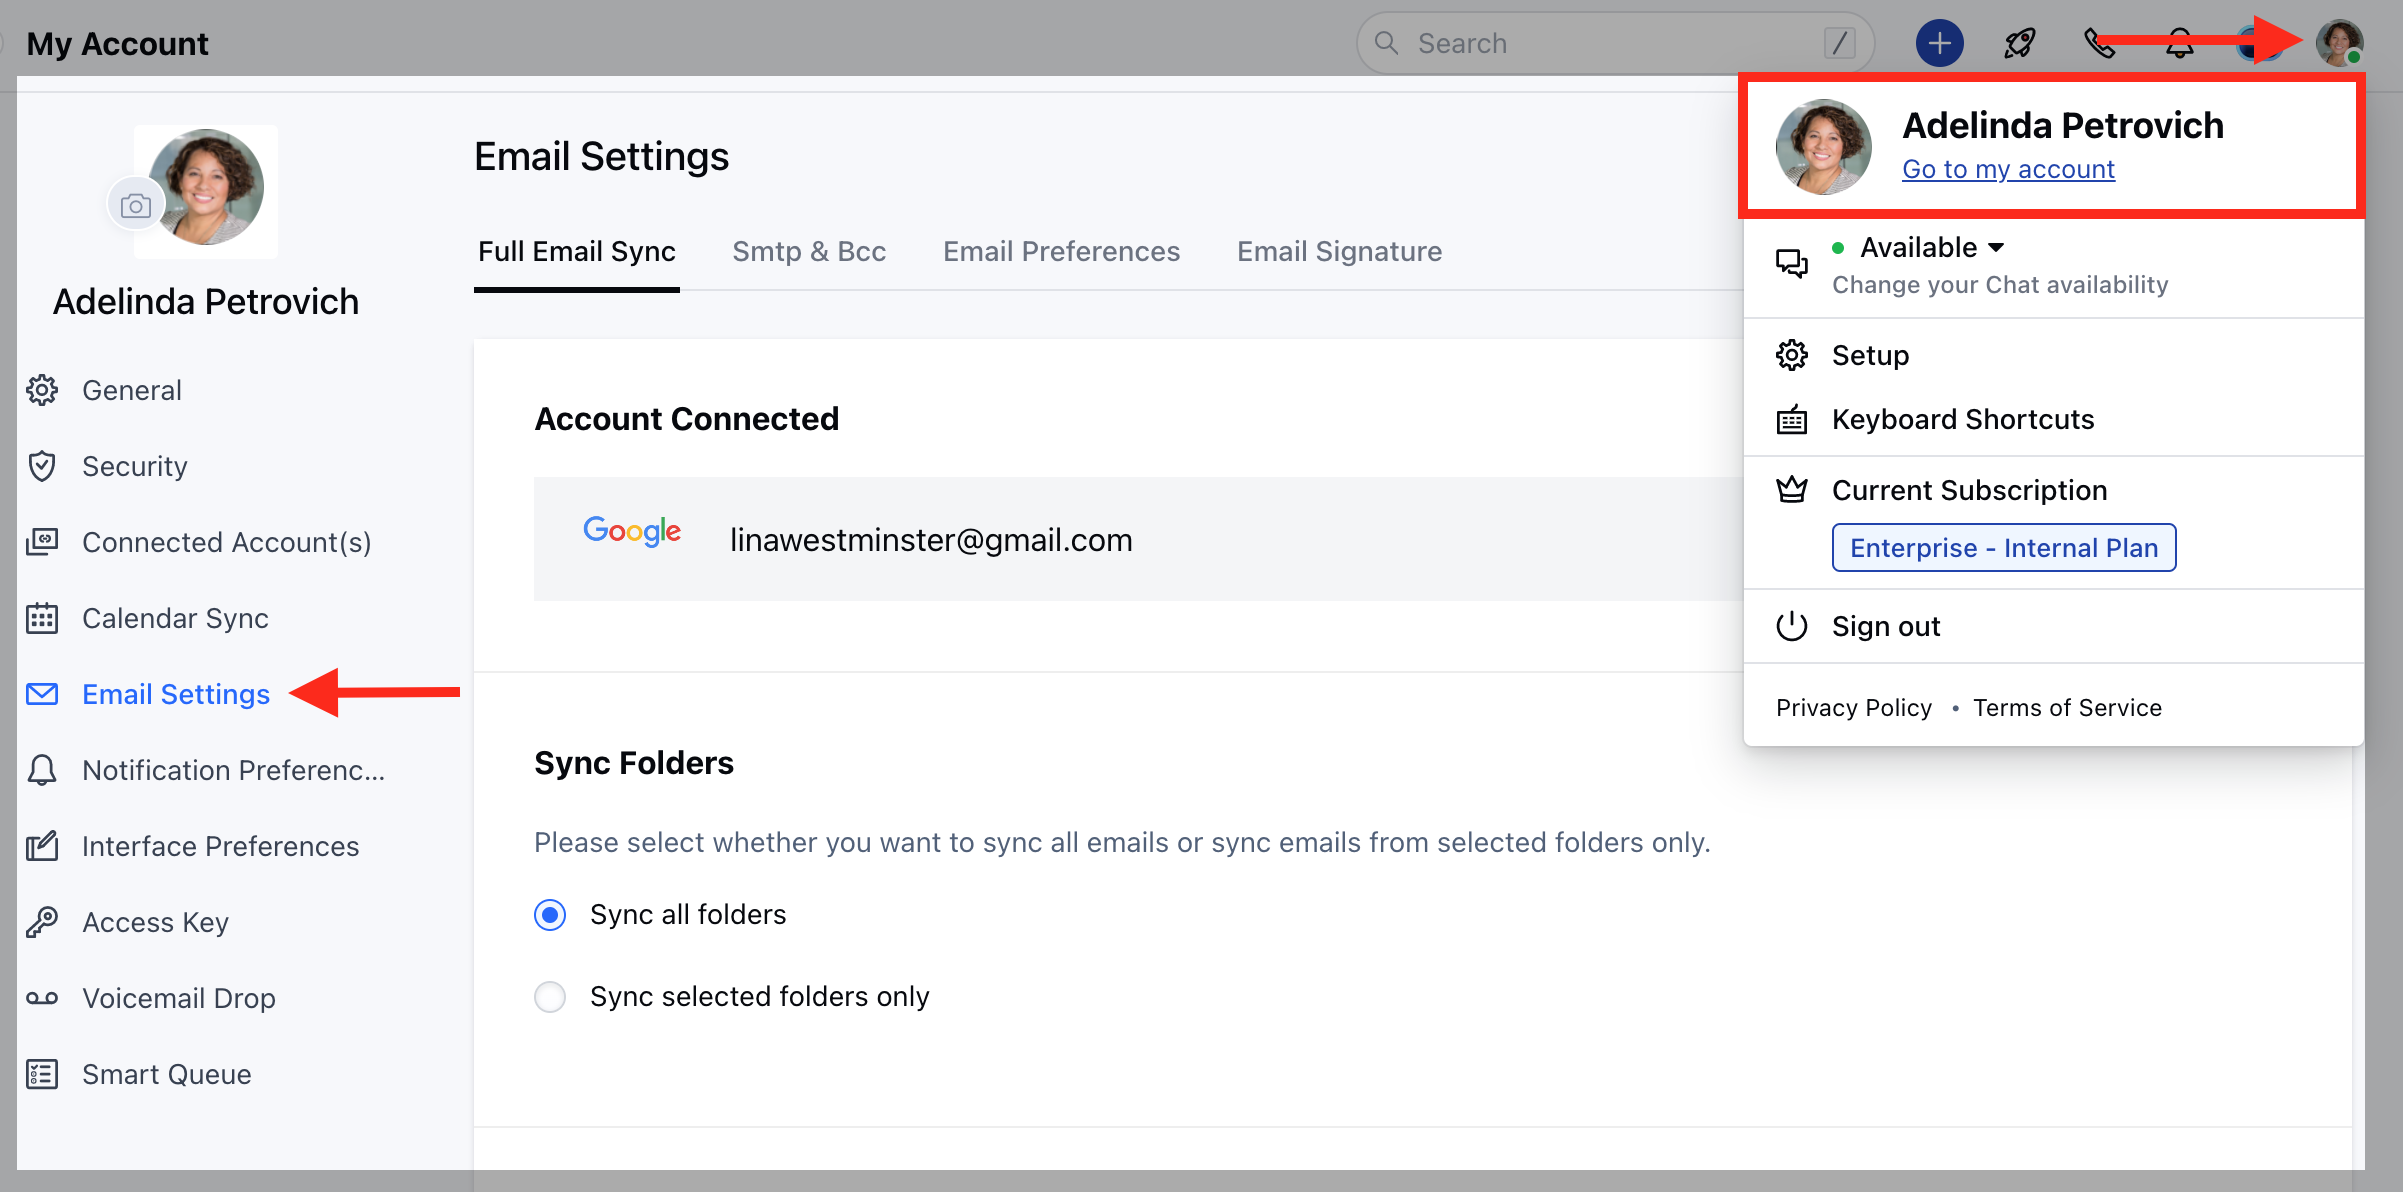Click the phone icon in header

coord(2100,43)
